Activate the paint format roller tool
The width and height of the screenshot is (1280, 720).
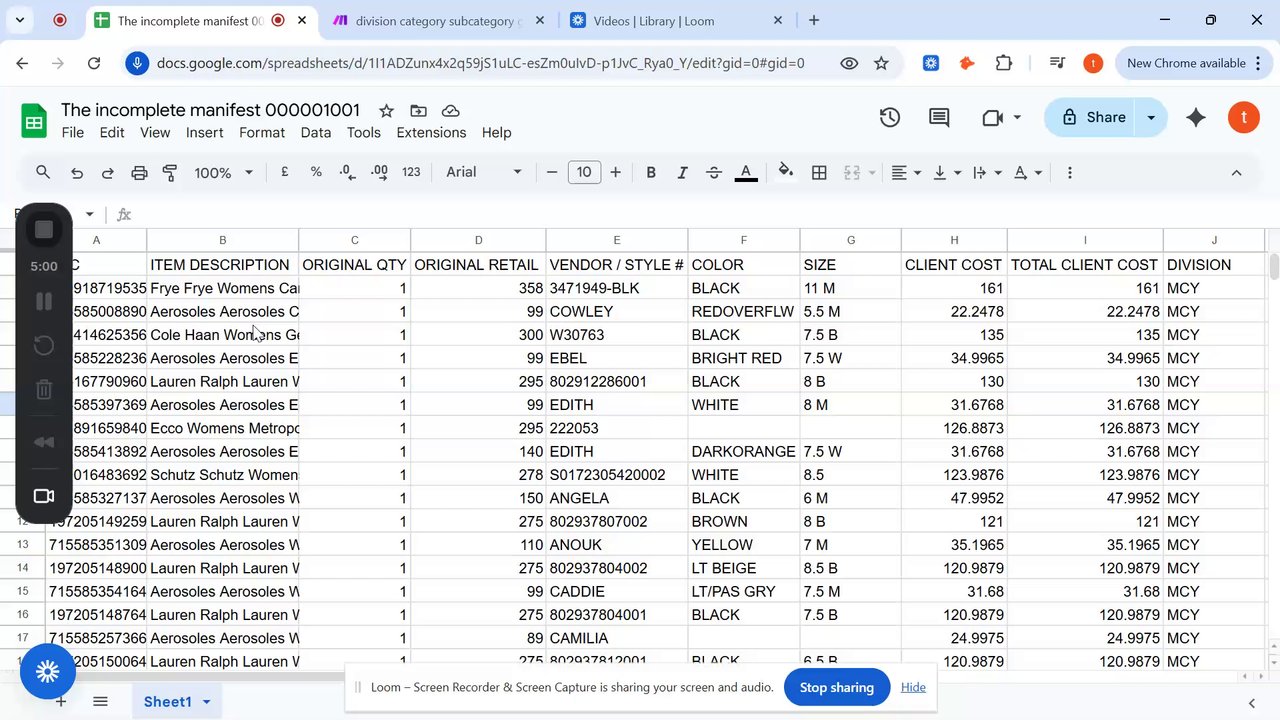[170, 172]
